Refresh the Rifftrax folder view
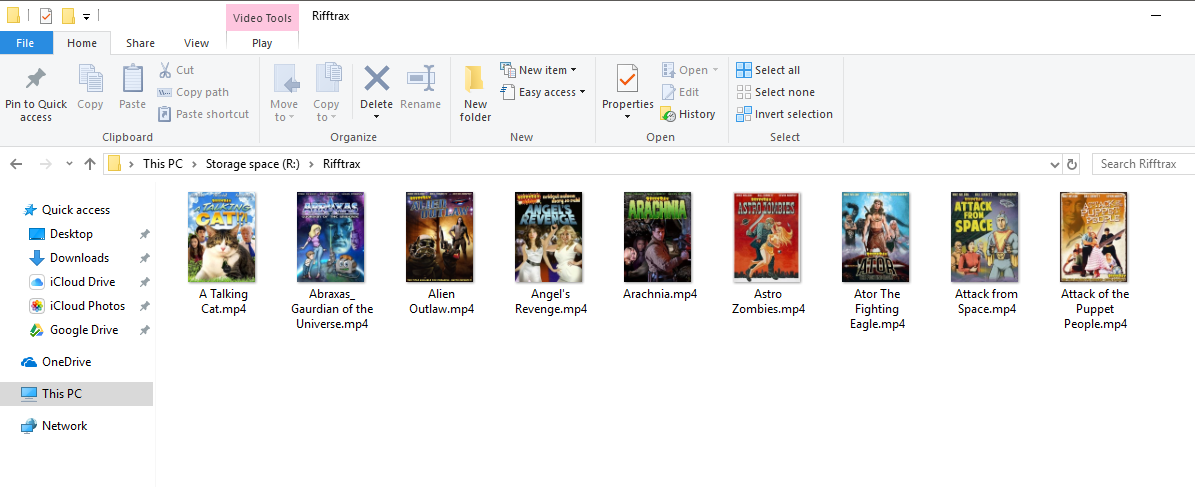1195x487 pixels. pos(1072,164)
